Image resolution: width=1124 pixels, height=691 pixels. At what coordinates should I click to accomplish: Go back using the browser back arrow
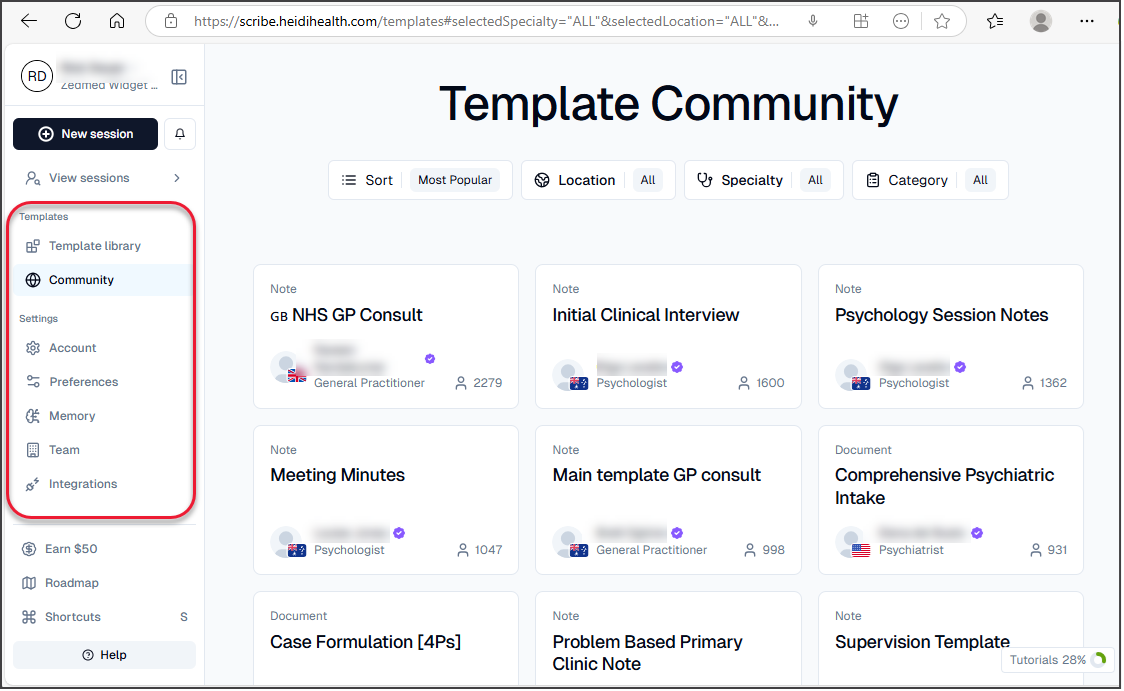click(x=29, y=22)
